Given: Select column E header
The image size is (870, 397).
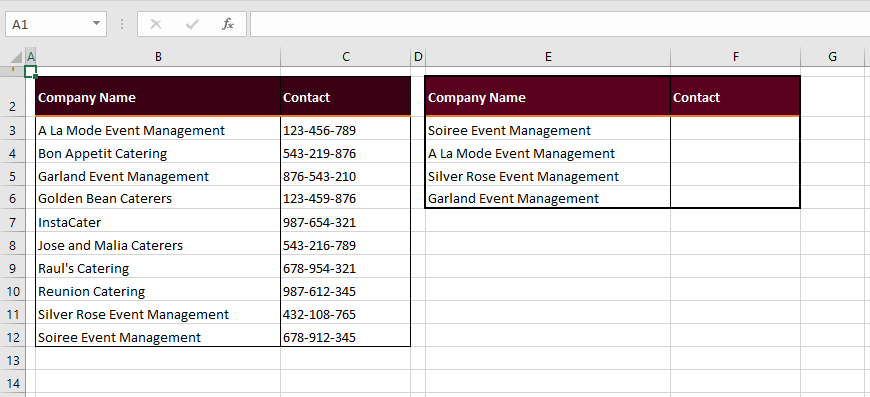Looking at the screenshot, I should (548, 57).
